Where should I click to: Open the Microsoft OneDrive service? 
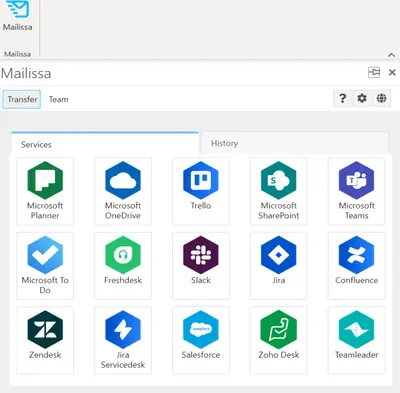click(x=123, y=191)
